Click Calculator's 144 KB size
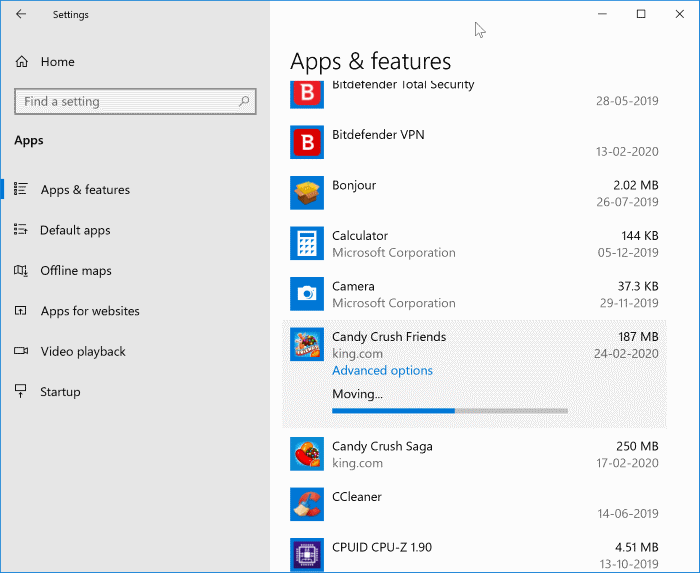Image resolution: width=700 pixels, height=573 pixels. 640,235
